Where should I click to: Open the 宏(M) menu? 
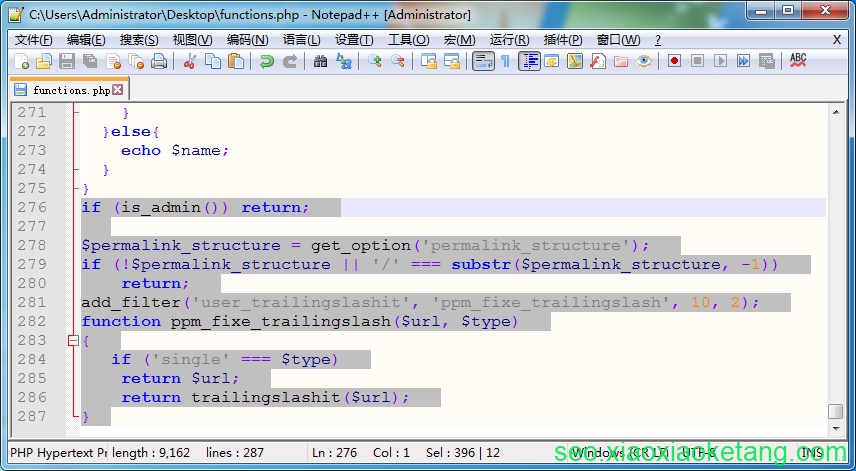coord(460,40)
